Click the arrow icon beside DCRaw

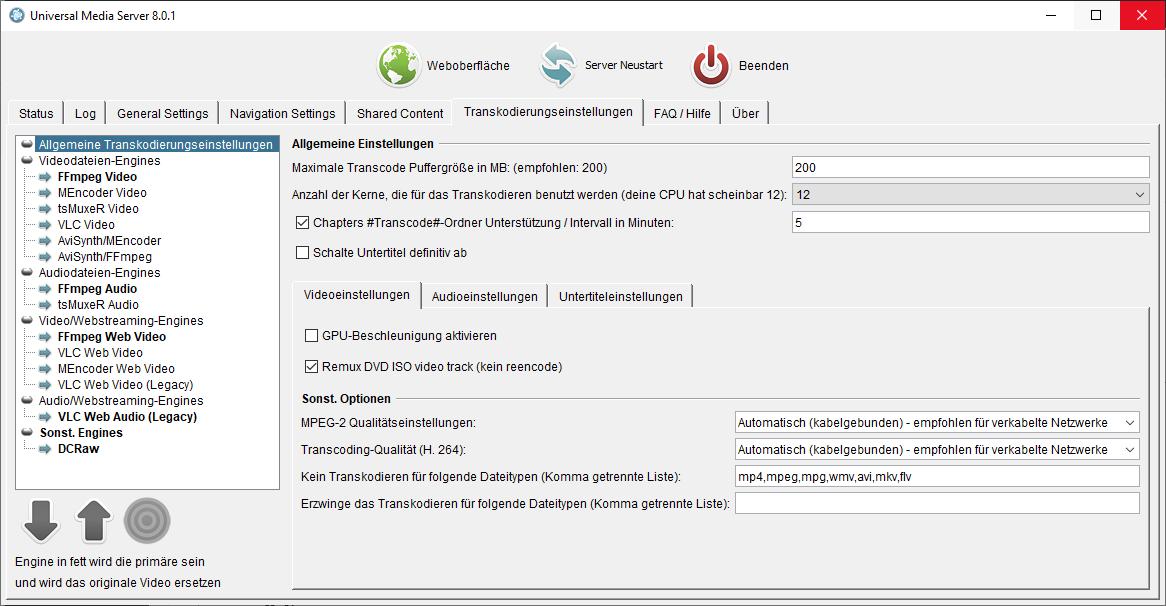[x=45, y=449]
